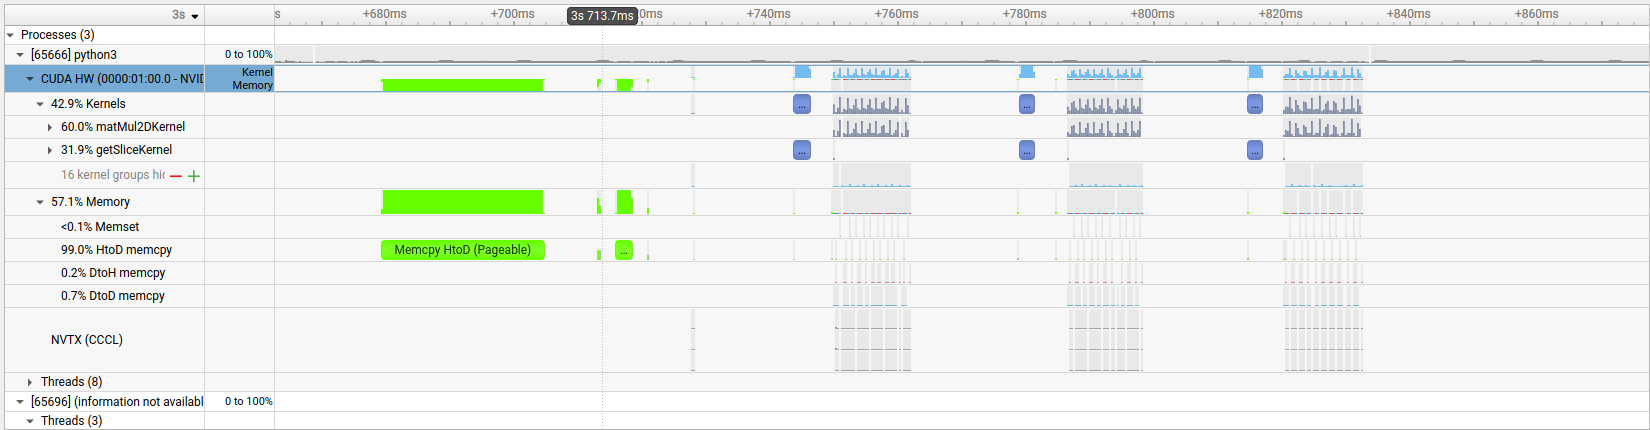Select Kernels row '...' block near +740ms
This screenshot has width=1650, height=430.
click(802, 104)
